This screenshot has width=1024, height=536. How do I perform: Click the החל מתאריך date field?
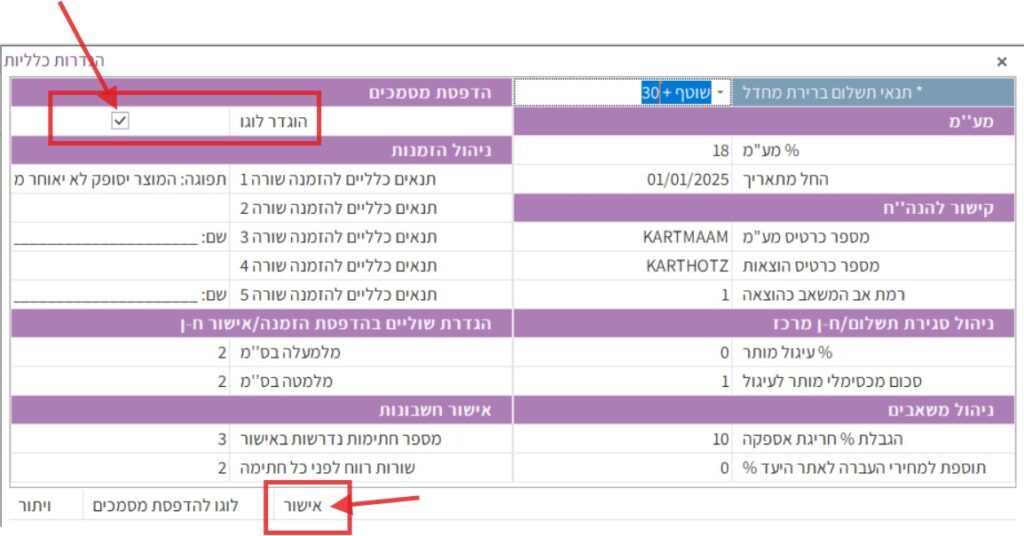[622, 180]
